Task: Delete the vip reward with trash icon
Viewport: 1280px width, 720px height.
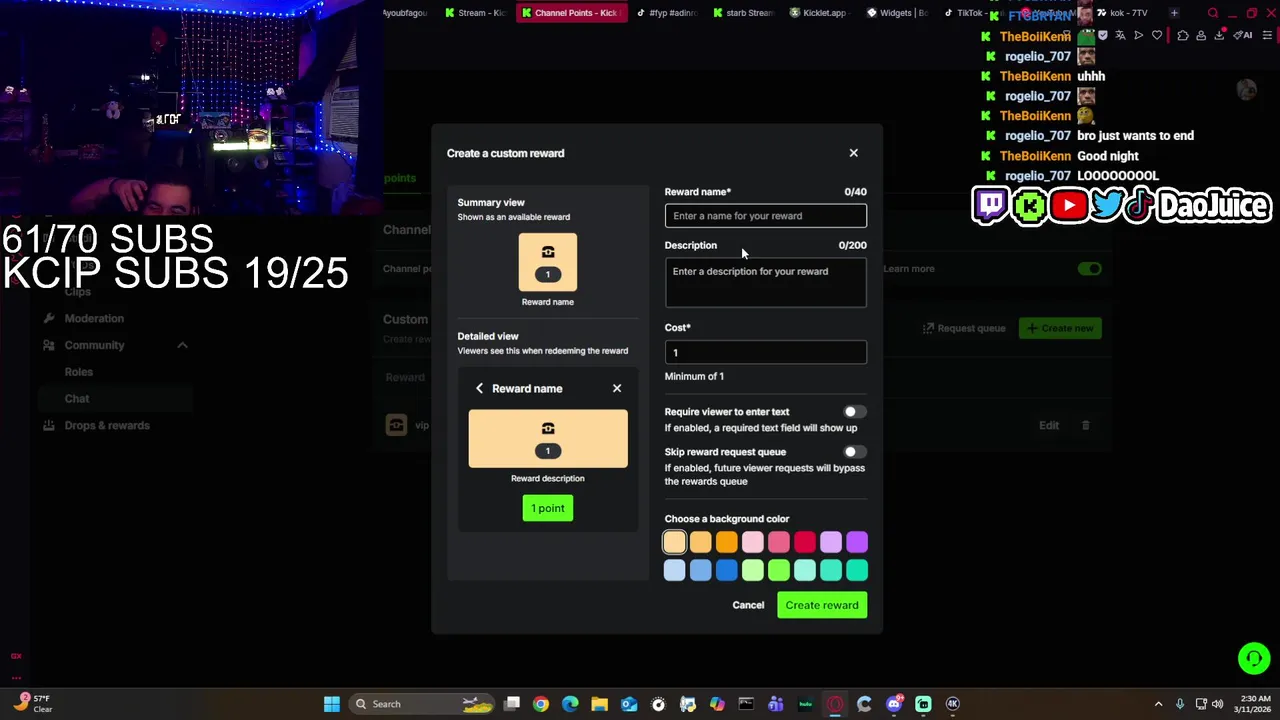Action: tap(1086, 425)
